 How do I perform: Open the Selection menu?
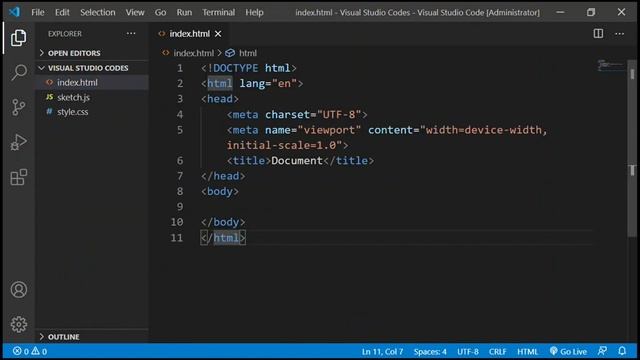pos(98,12)
